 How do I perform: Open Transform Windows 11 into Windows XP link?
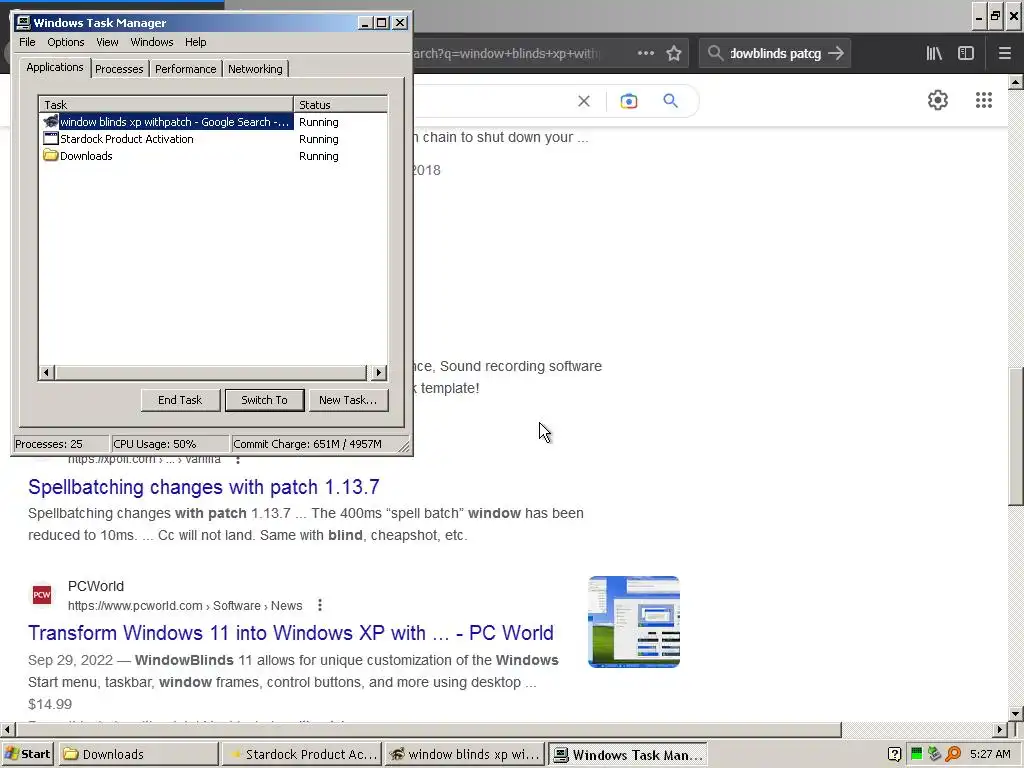(291, 633)
